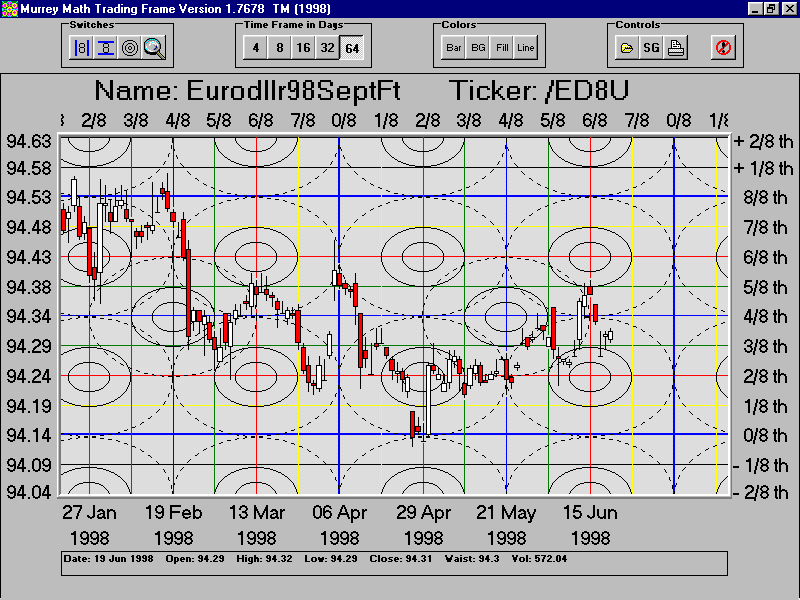
Task: Select the 64-day time frame
Action: point(352,47)
